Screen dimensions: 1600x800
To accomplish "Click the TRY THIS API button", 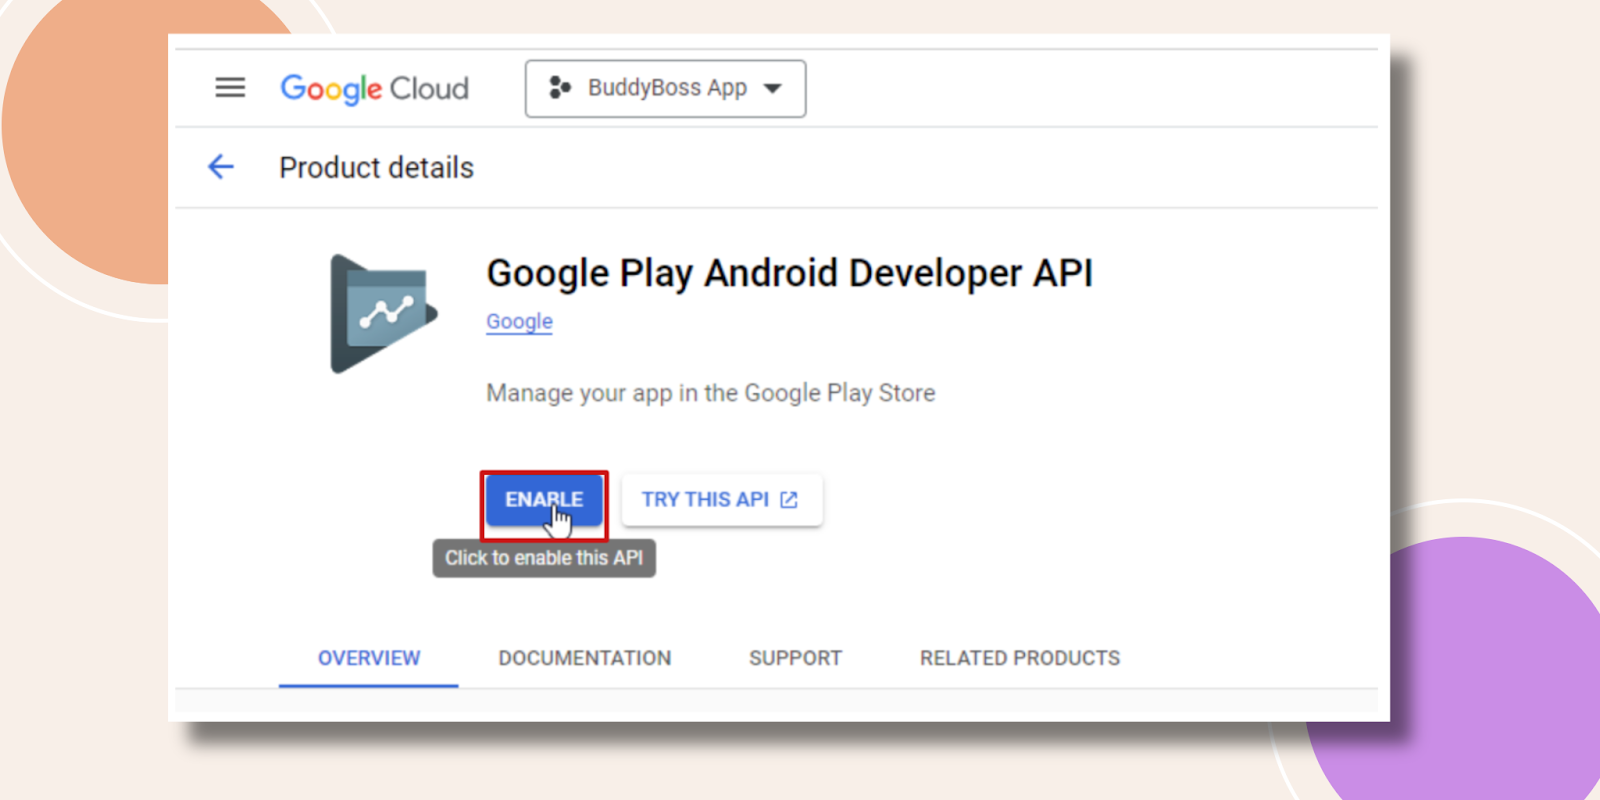I will pyautogui.click(x=721, y=499).
